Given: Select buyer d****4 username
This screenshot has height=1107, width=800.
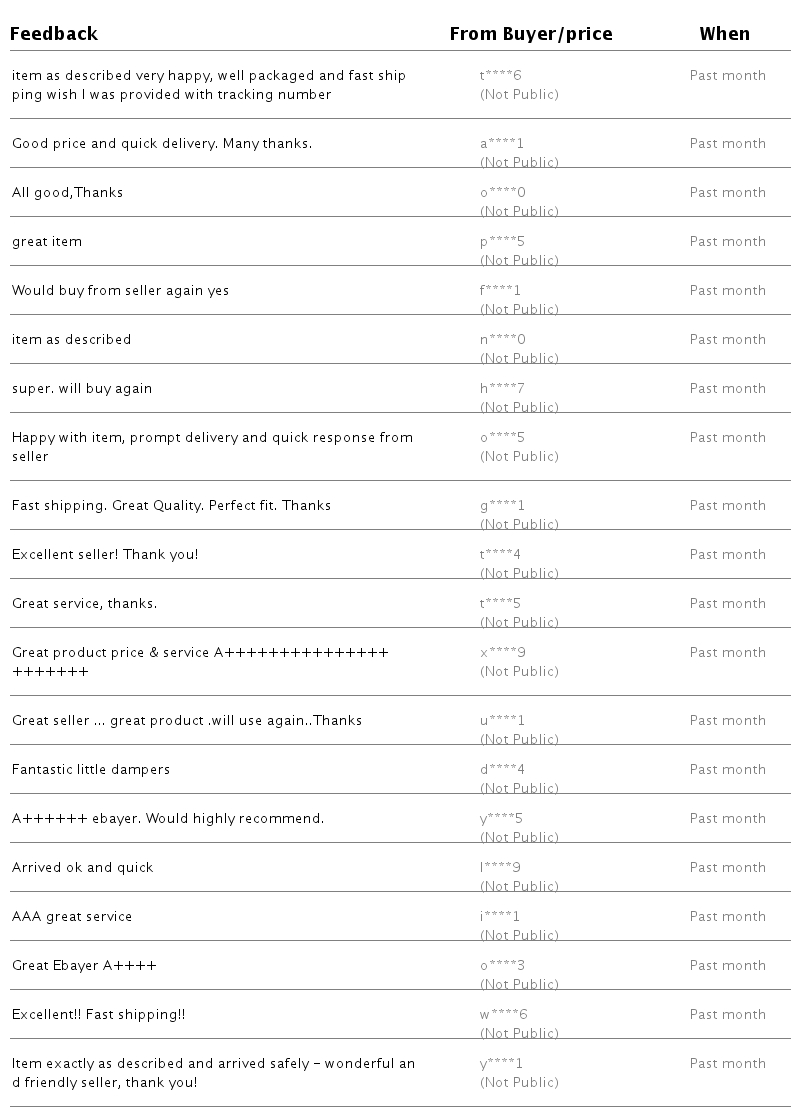Looking at the screenshot, I should (x=502, y=770).
